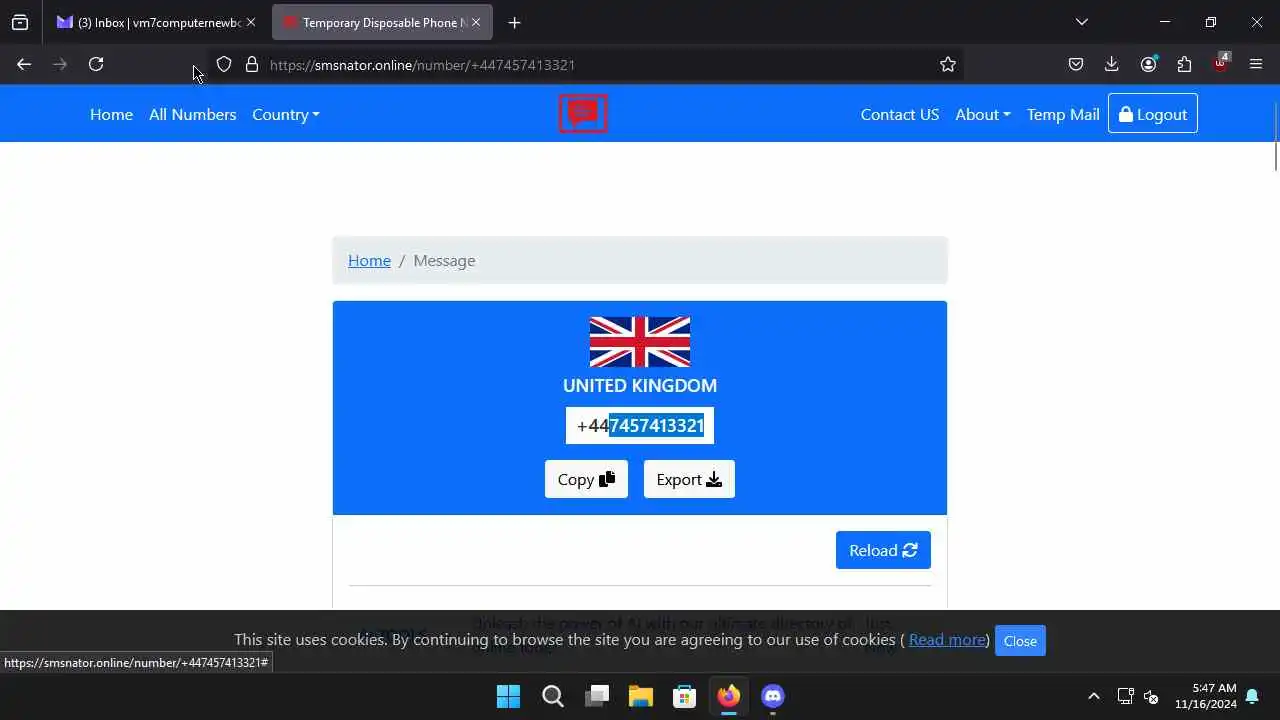Viewport: 1280px width, 720px height.
Task: Open Discord from taskbar
Action: 773,696
